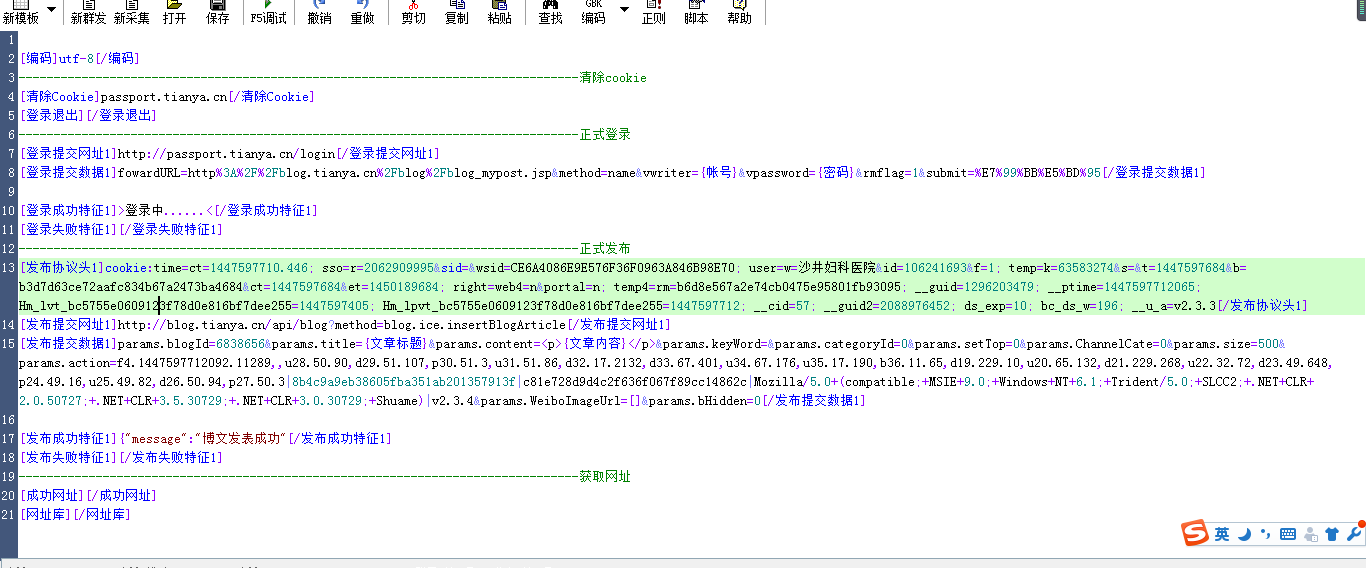Click the 正式发布 comment text
The width and height of the screenshot is (1366, 568).
tap(605, 249)
